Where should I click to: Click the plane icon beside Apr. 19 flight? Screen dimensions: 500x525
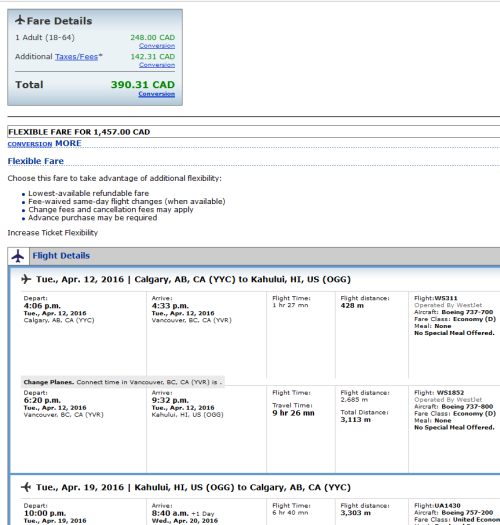[x=26, y=487]
